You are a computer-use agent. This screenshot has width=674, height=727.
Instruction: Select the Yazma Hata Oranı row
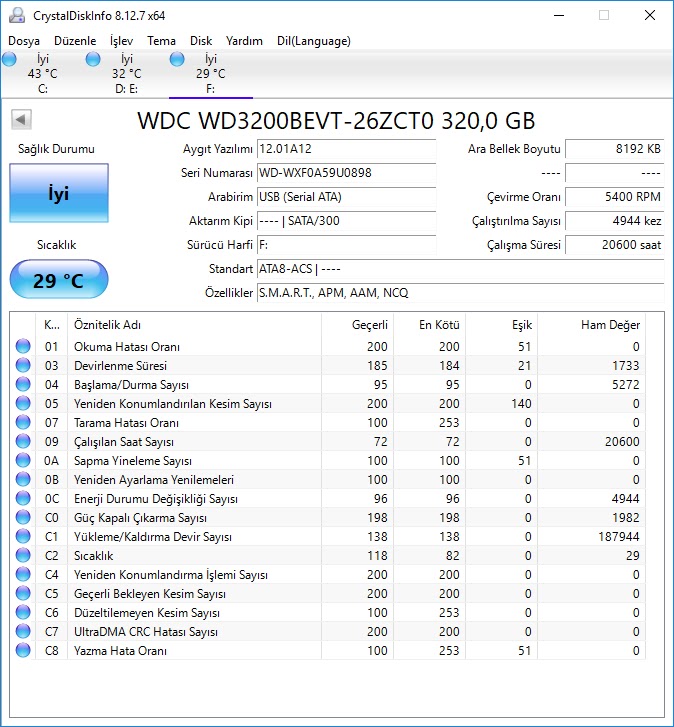[x=328, y=650]
